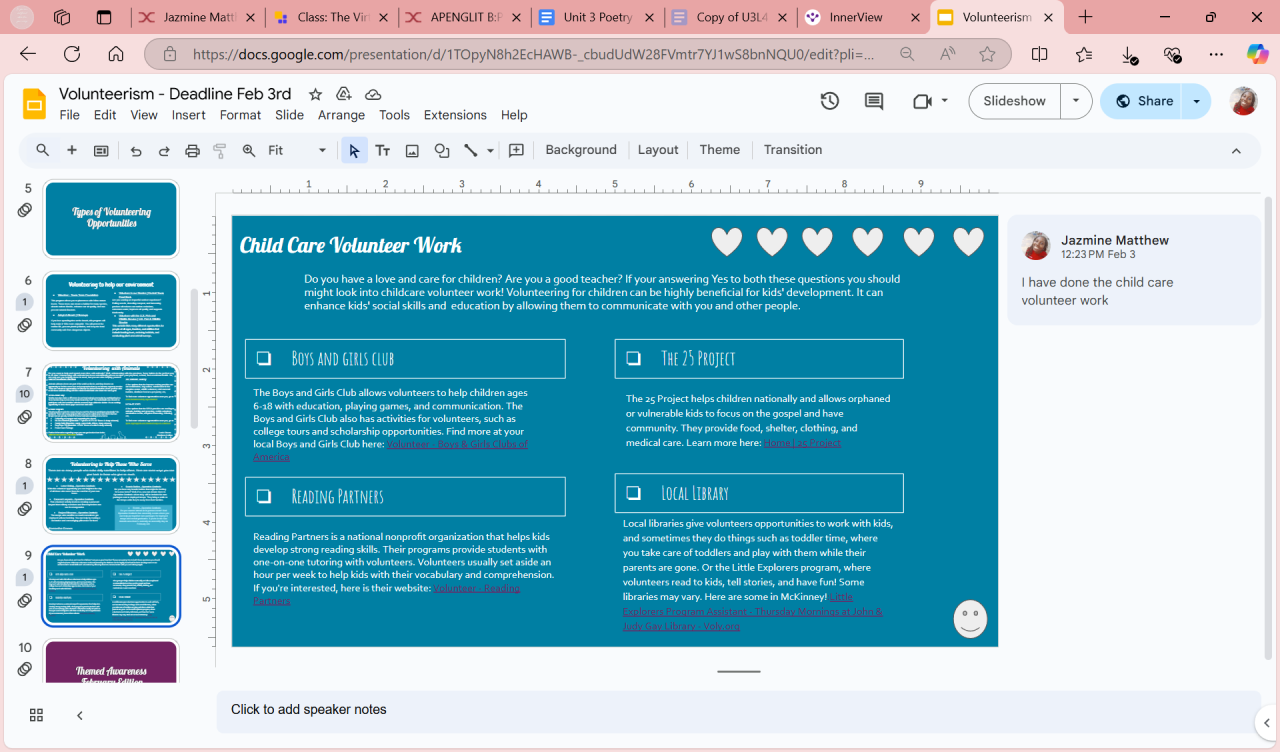1280x752 pixels.
Task: Open the Arrange menu
Action: point(341,115)
